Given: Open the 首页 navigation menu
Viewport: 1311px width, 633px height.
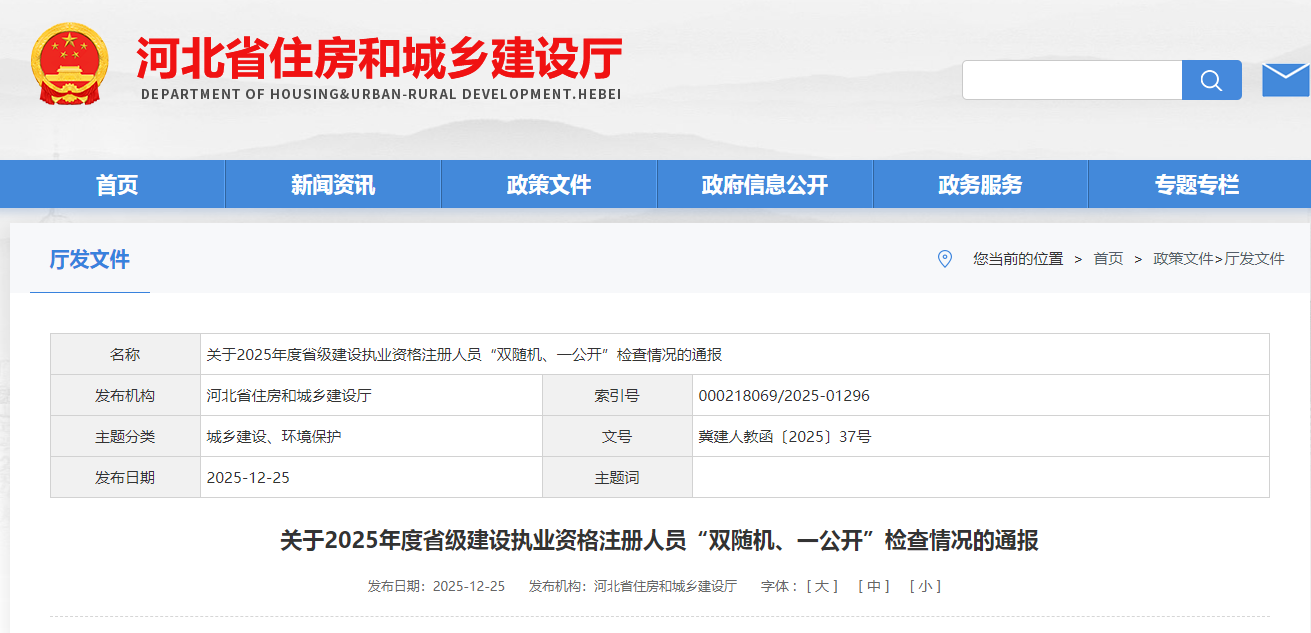Looking at the screenshot, I should tap(117, 185).
